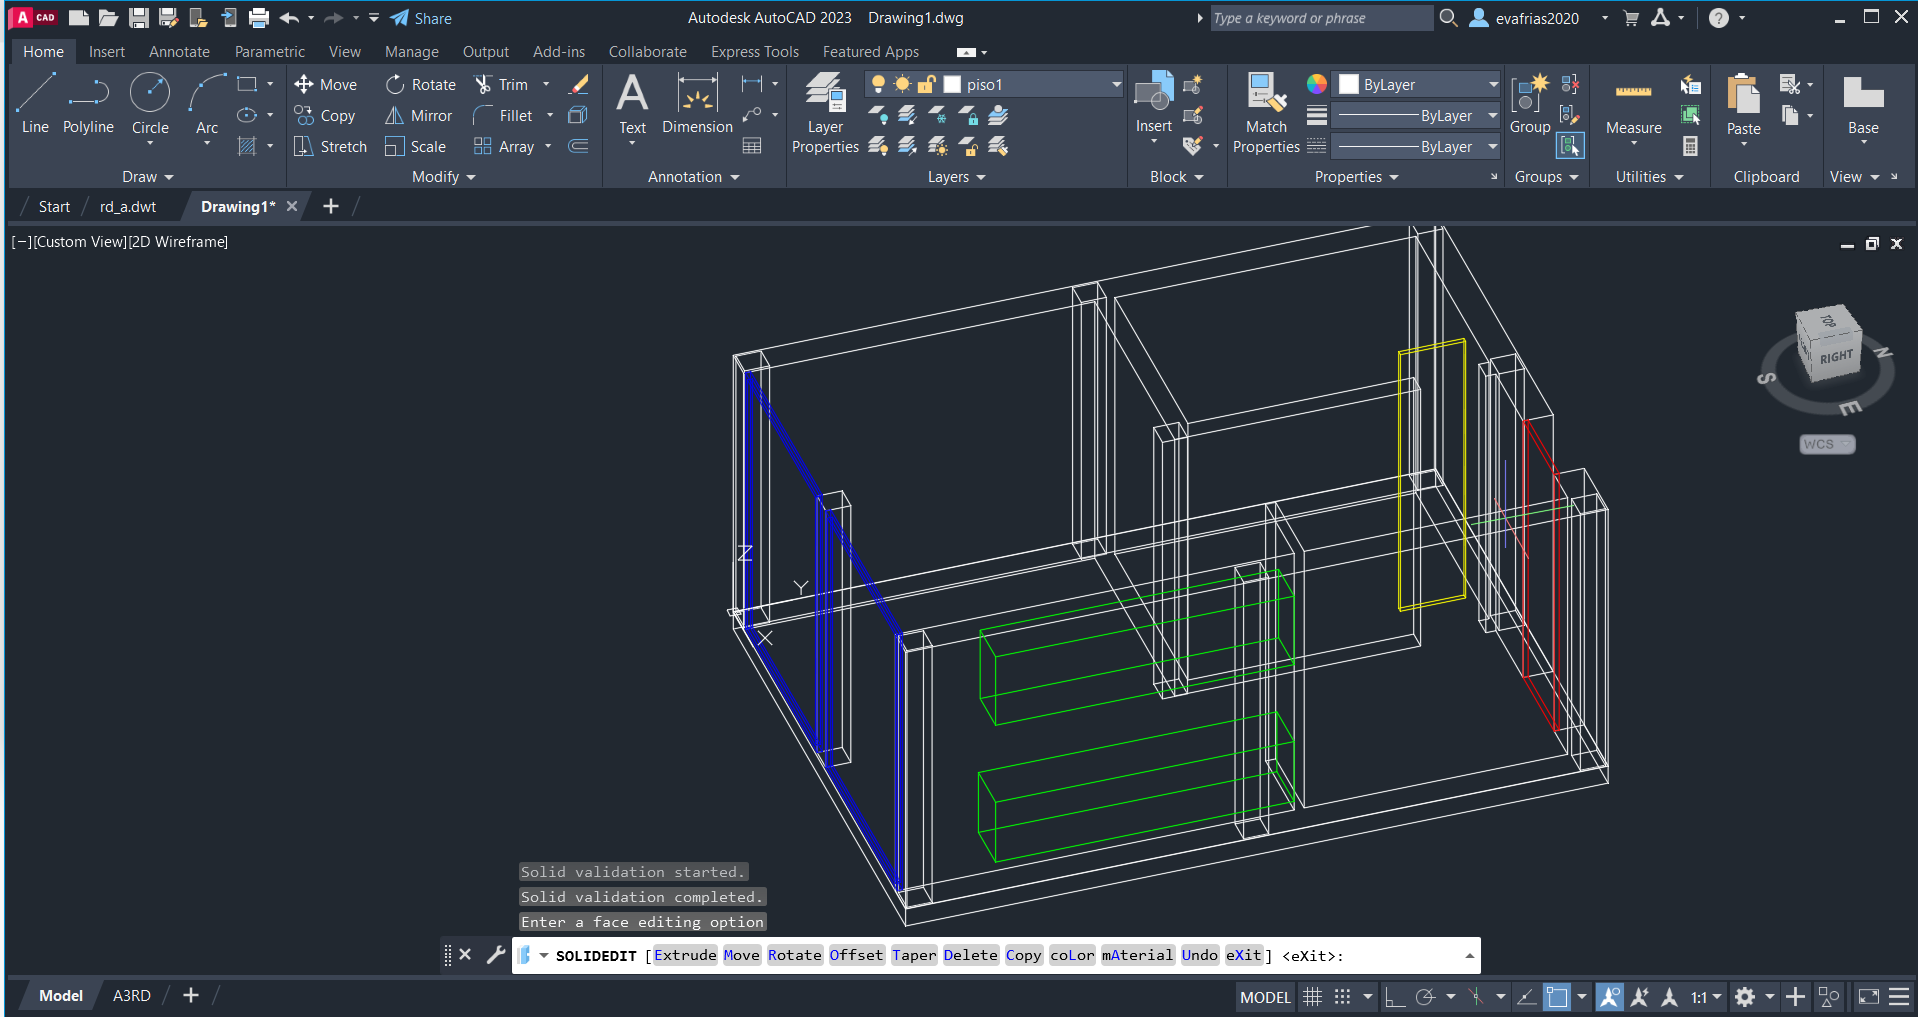Select the Match Properties tool
Image resolution: width=1918 pixels, height=1017 pixels.
1266,114
